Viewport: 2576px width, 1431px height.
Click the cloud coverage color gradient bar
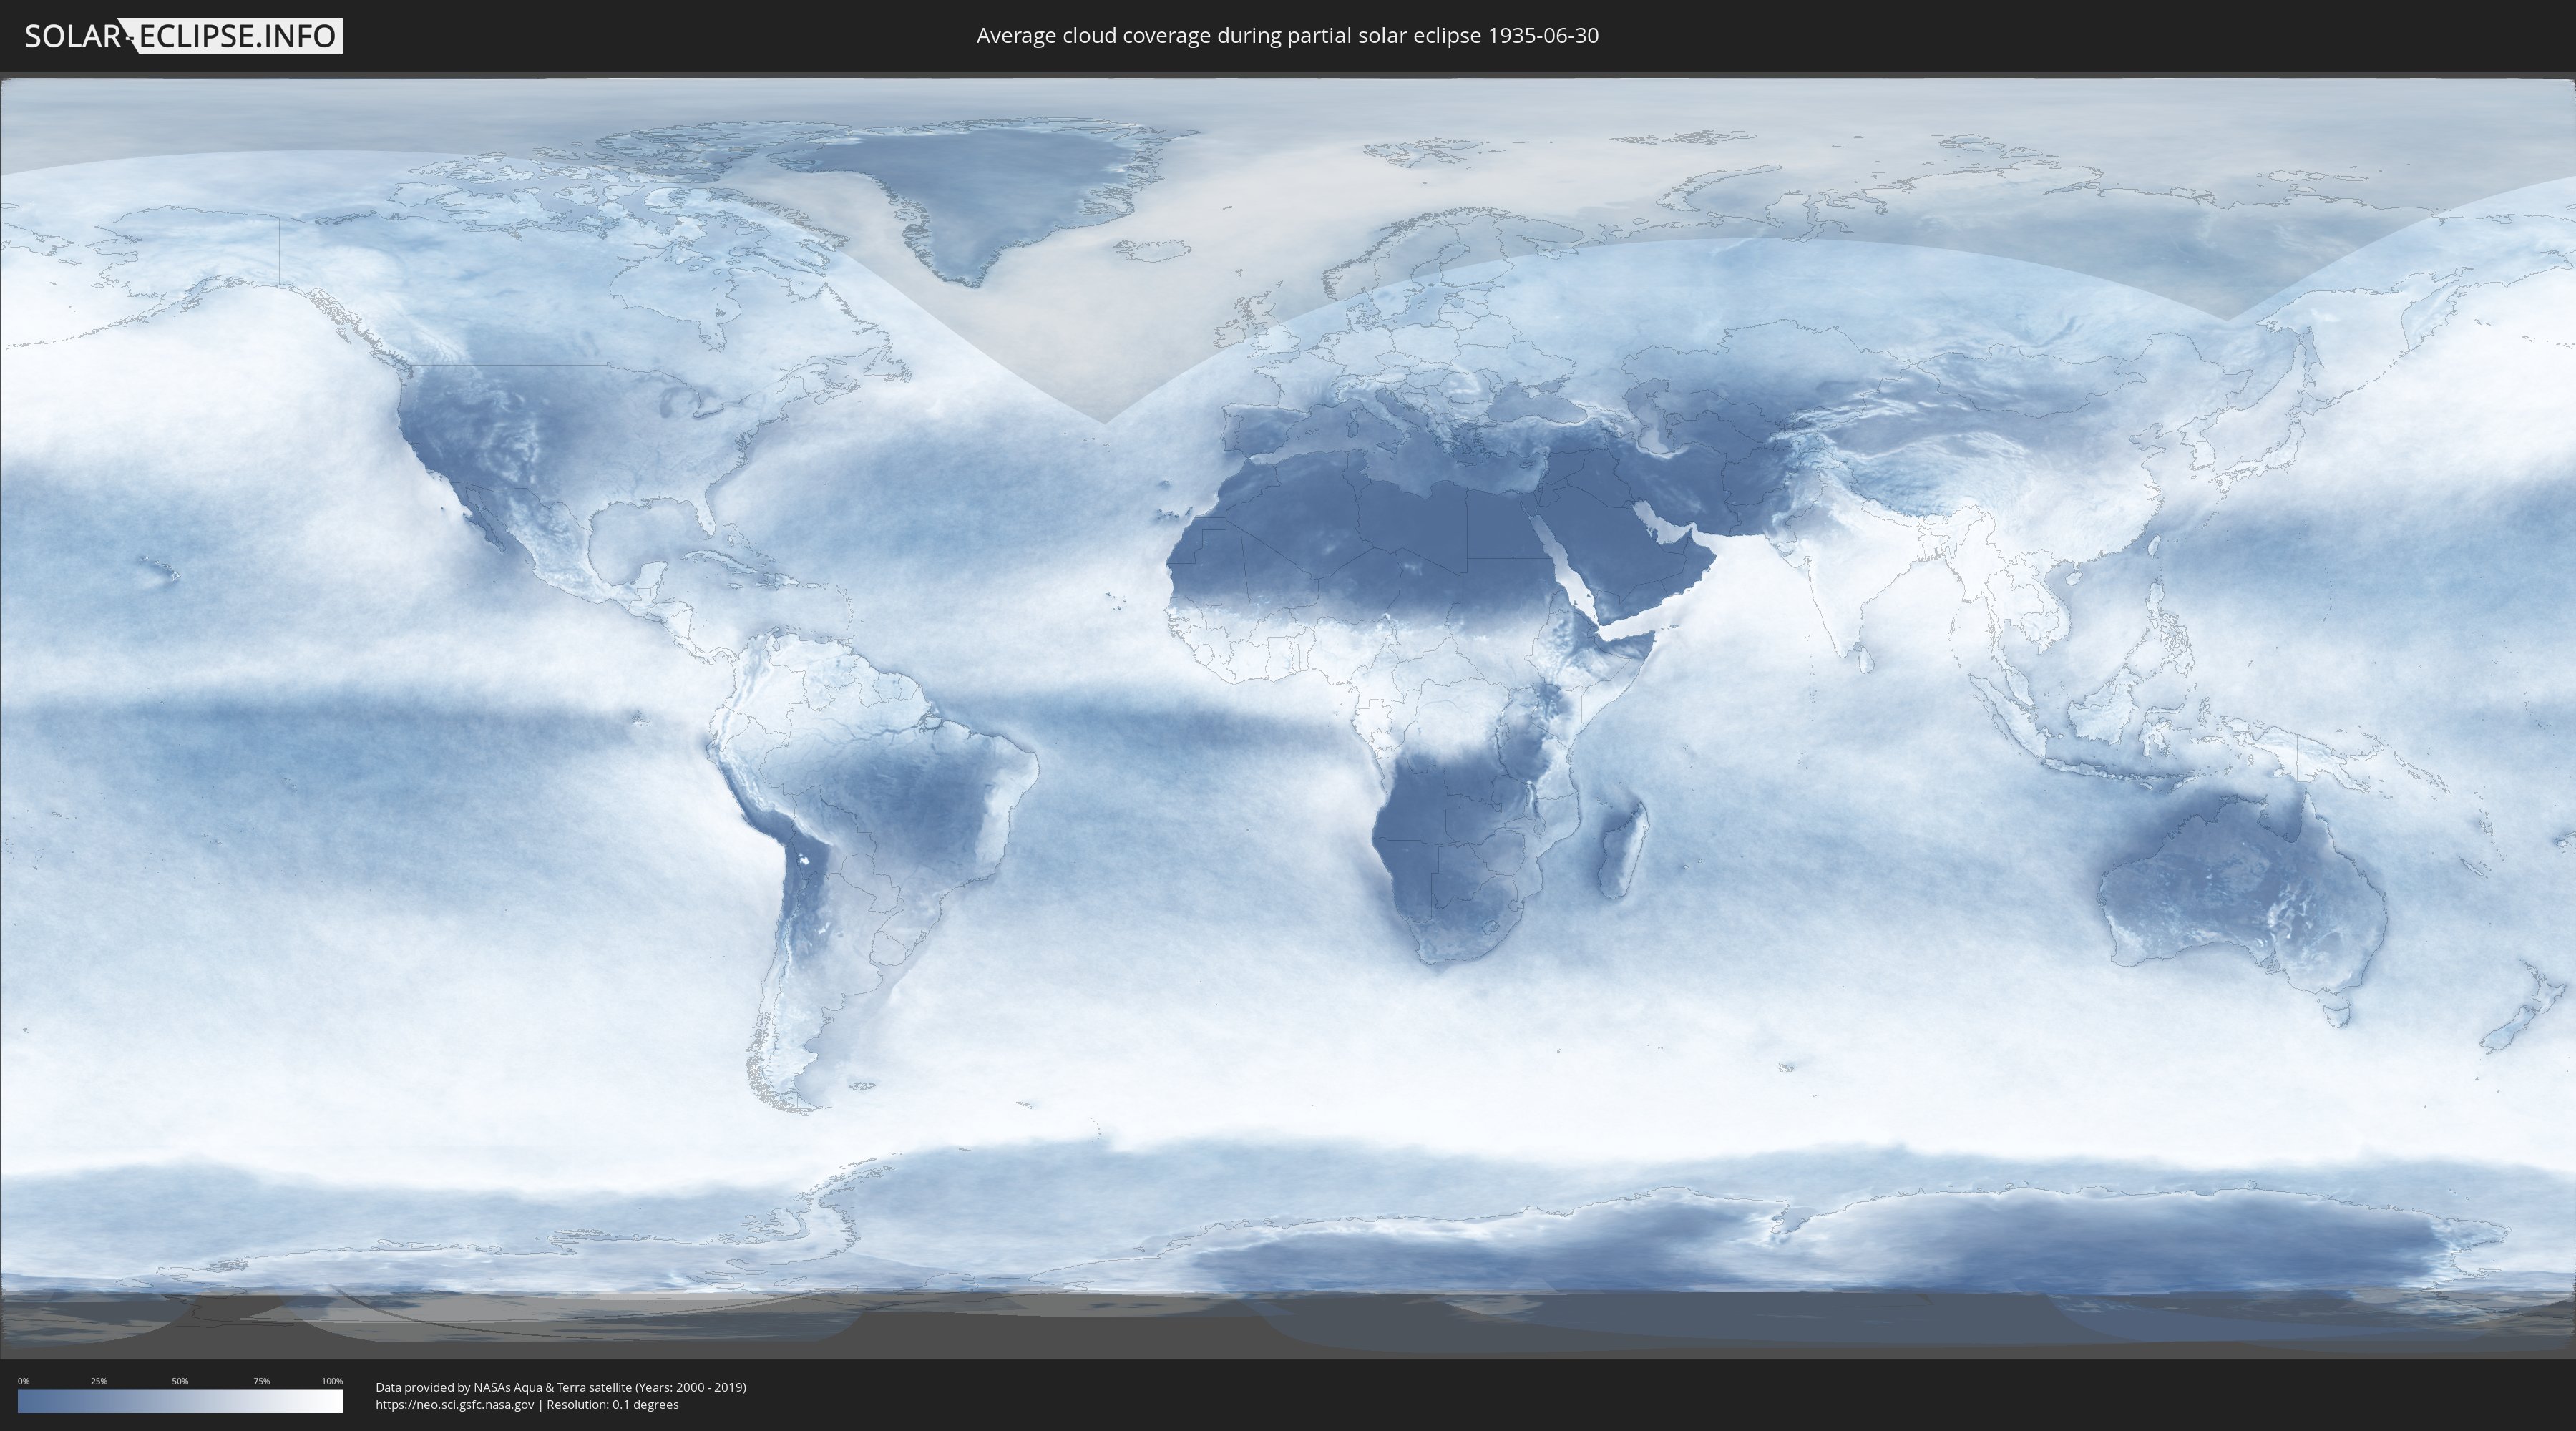click(x=180, y=1401)
